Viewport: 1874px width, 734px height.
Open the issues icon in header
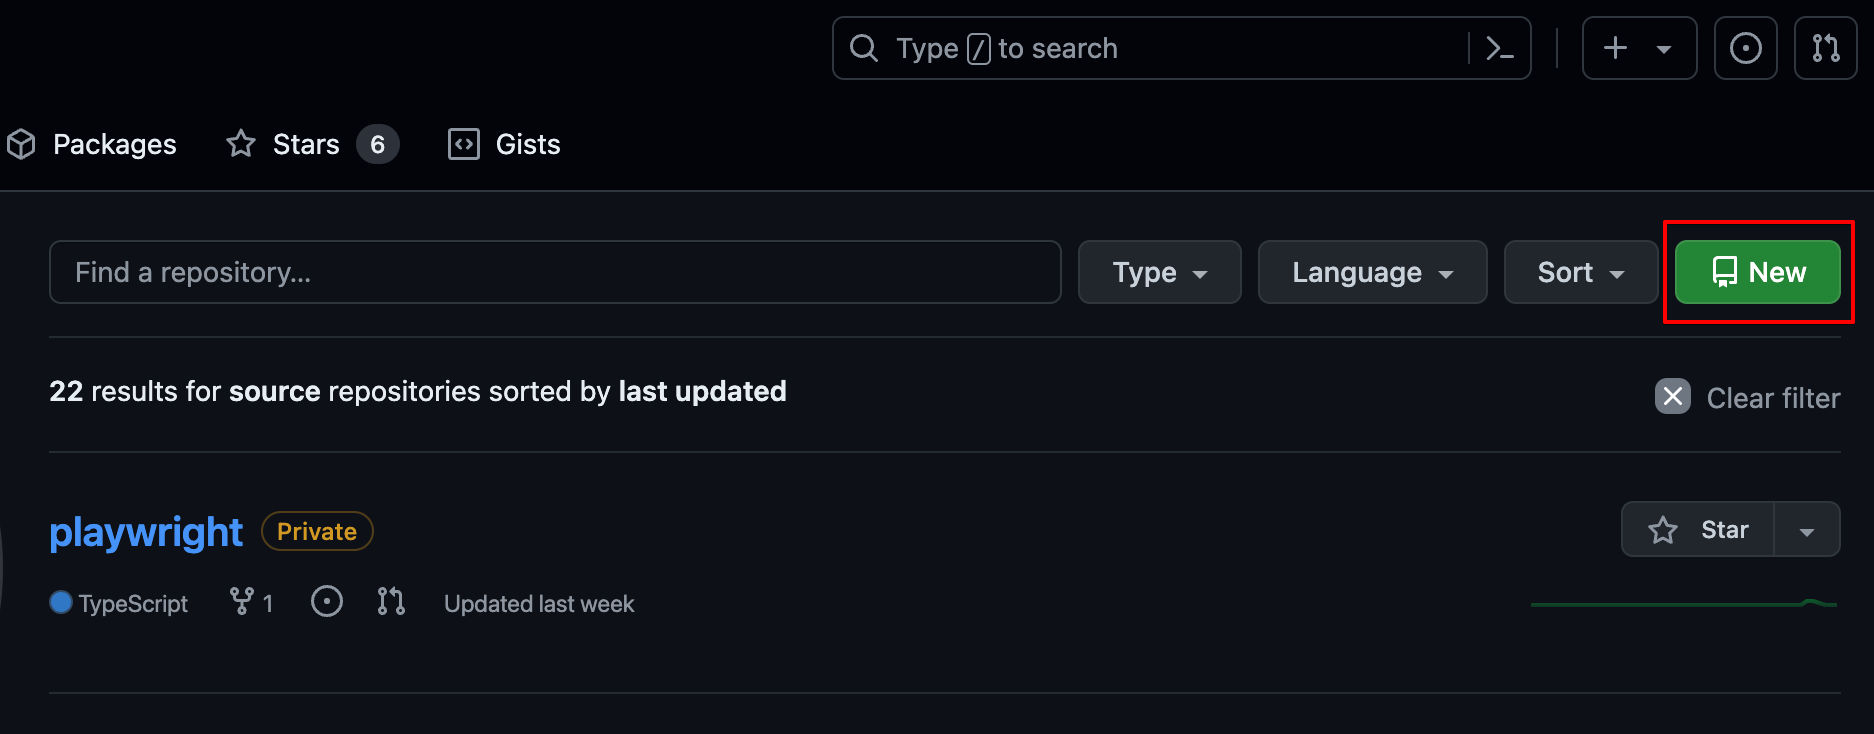click(1745, 48)
